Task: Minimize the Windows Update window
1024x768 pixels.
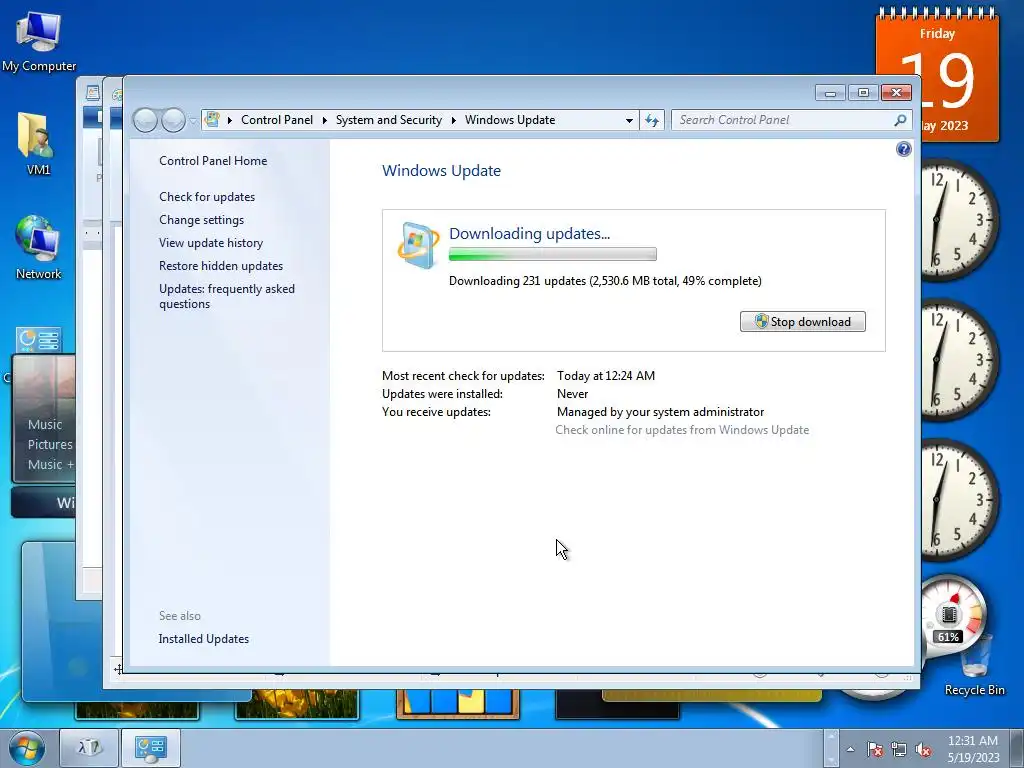Action: coord(830,93)
